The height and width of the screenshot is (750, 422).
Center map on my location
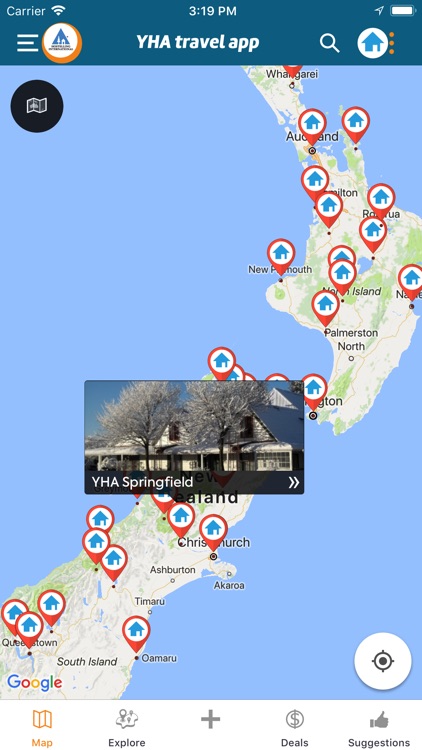(x=382, y=661)
